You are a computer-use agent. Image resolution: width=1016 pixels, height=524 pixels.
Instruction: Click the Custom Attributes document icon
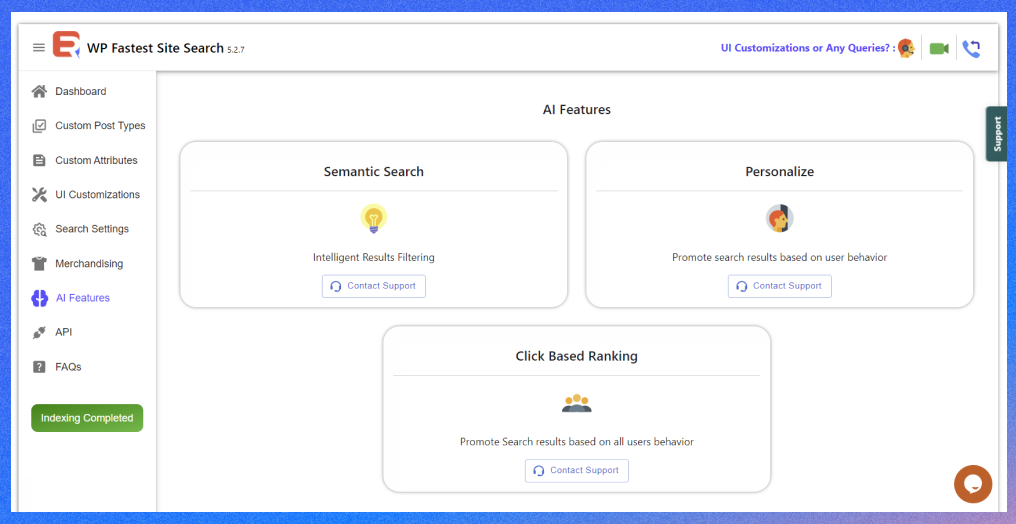40,160
